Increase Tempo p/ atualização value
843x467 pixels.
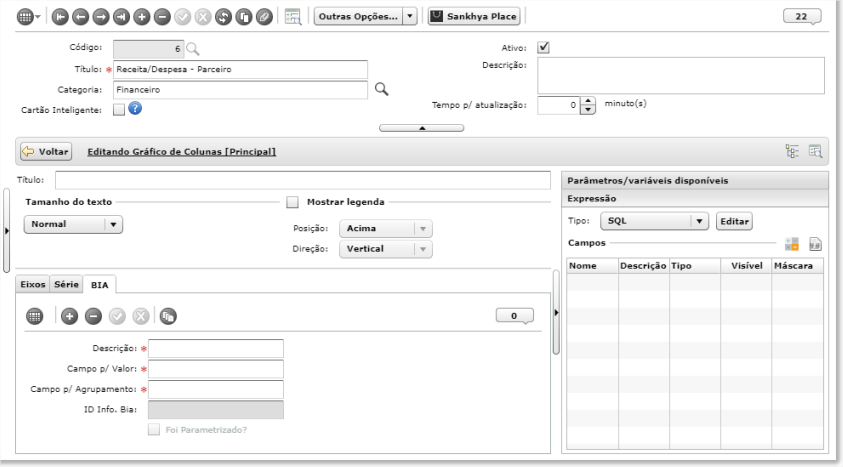(x=588, y=100)
